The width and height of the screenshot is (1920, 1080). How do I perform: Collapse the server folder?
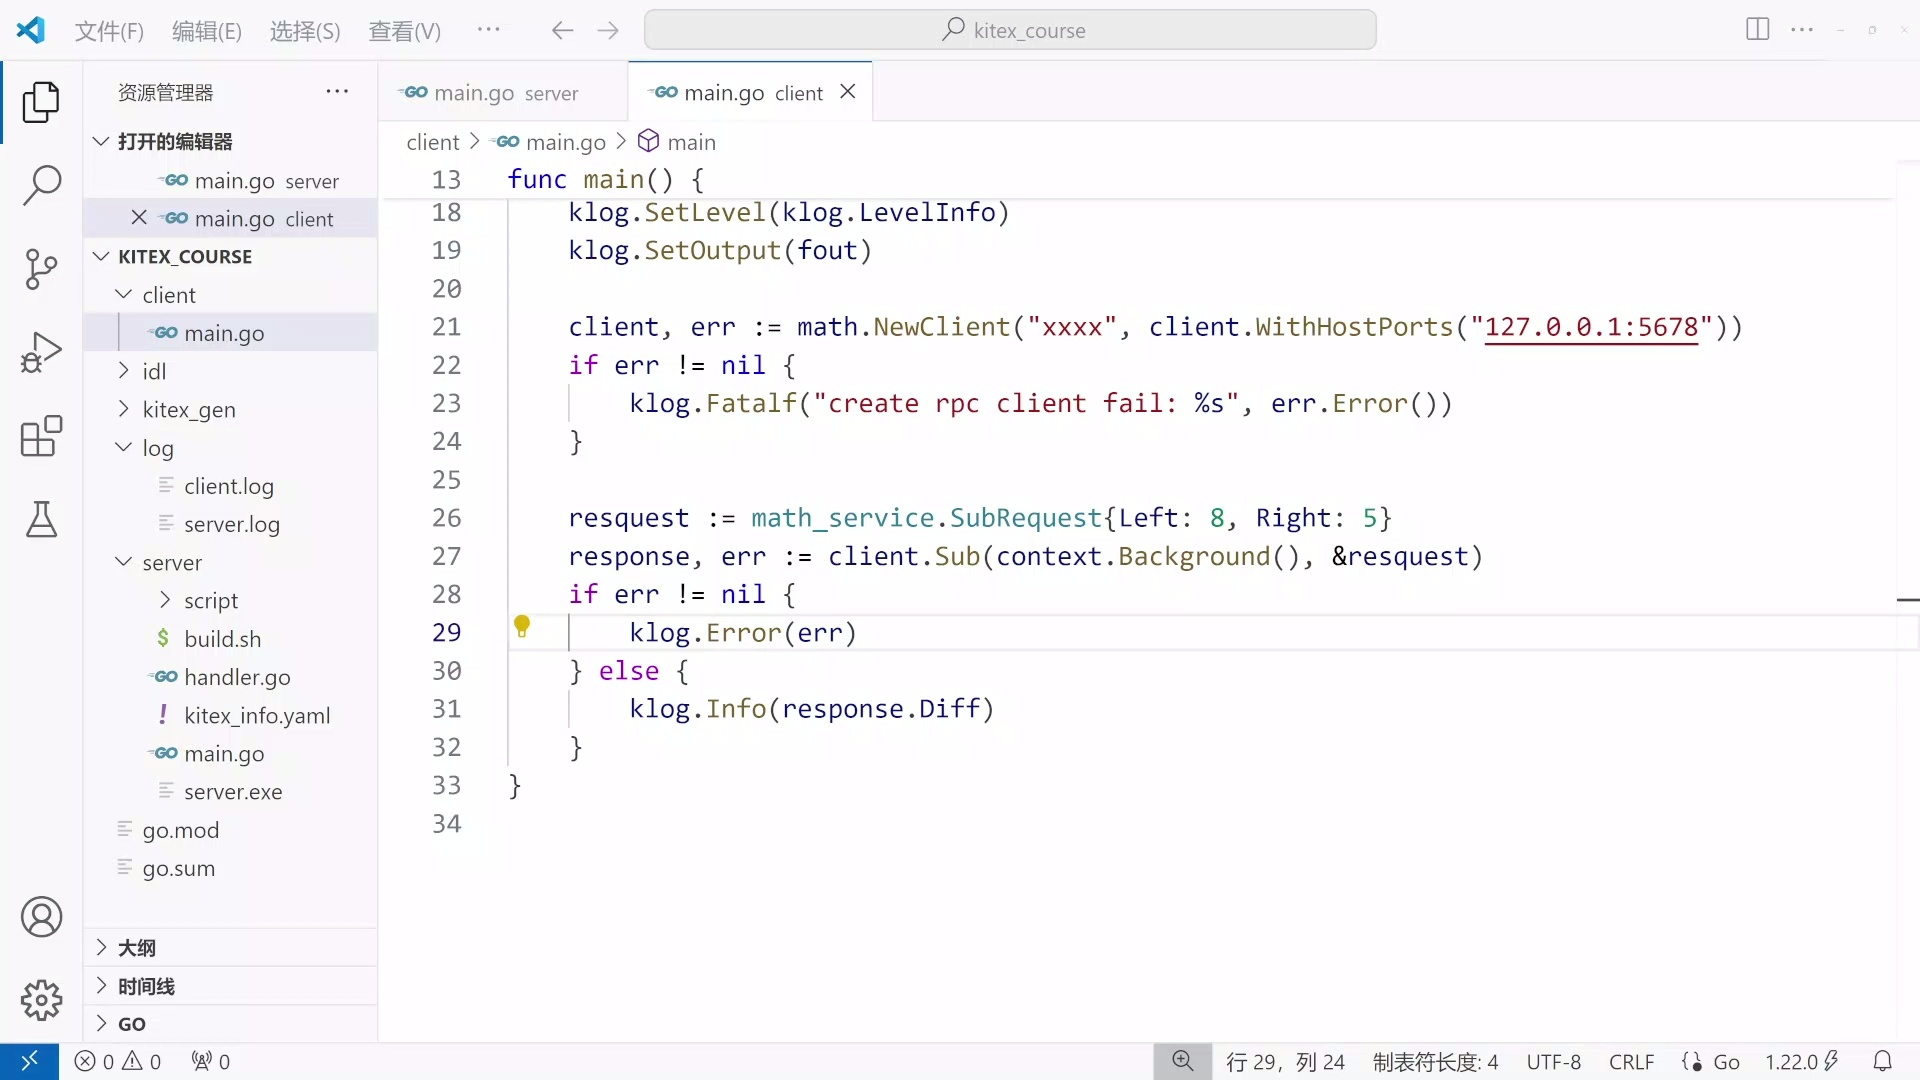coord(171,562)
